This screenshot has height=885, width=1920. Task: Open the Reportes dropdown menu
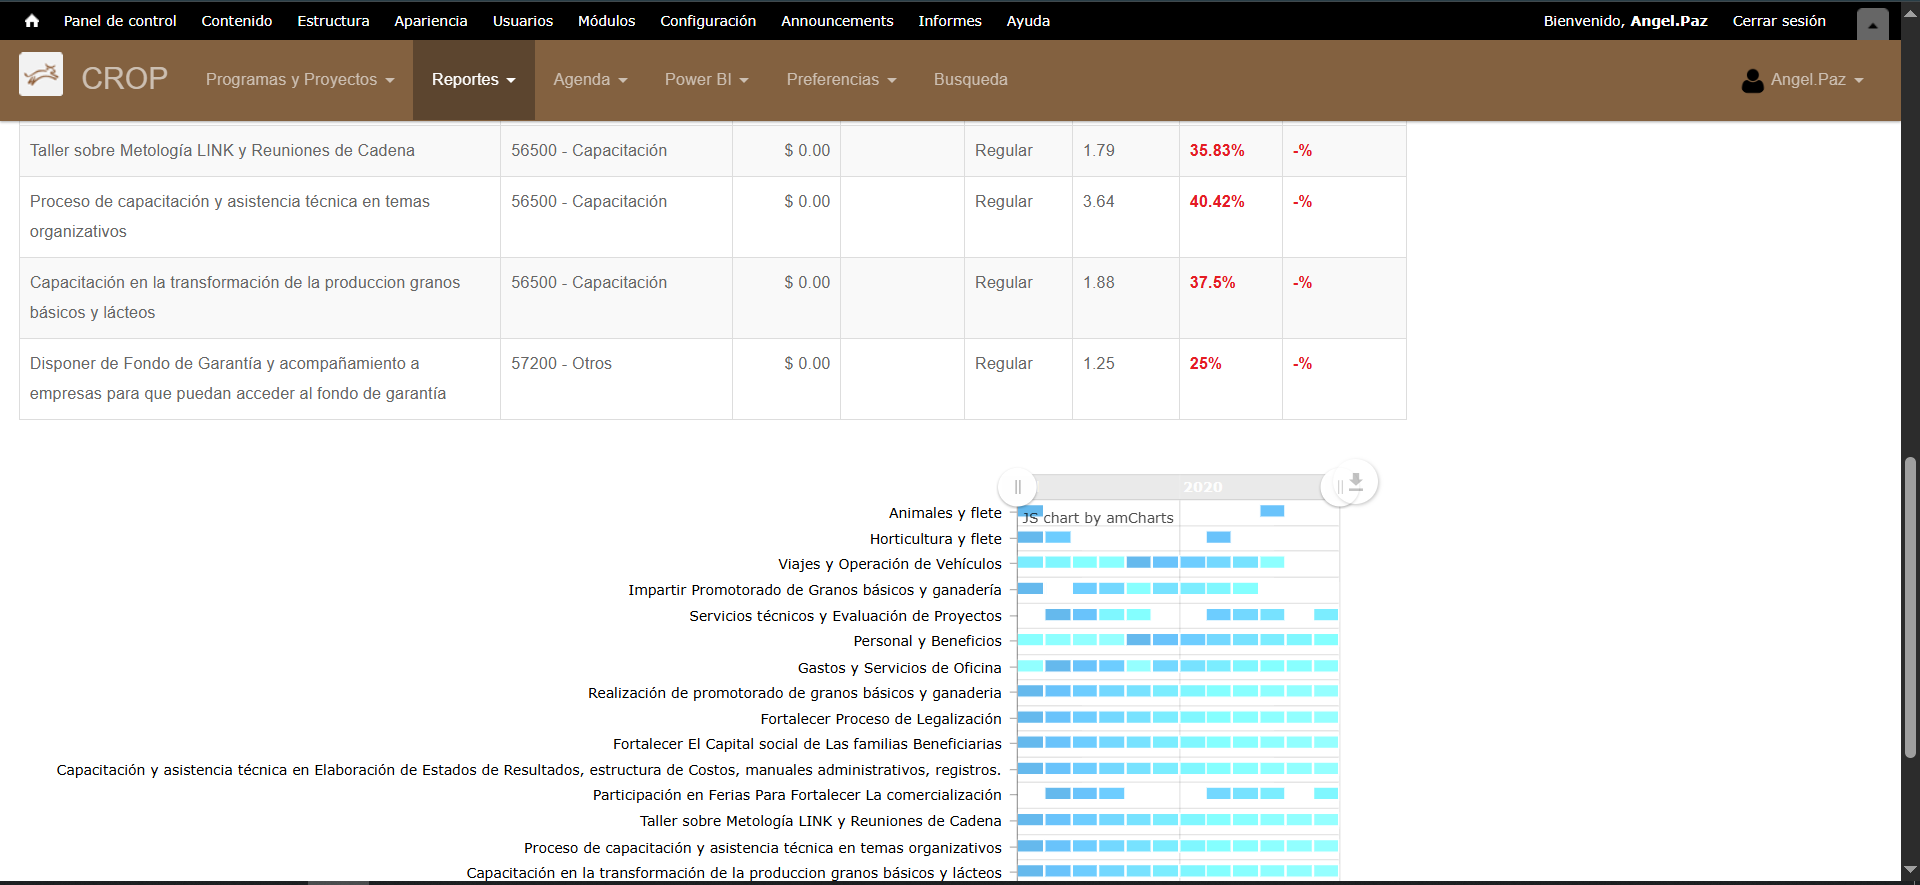473,80
